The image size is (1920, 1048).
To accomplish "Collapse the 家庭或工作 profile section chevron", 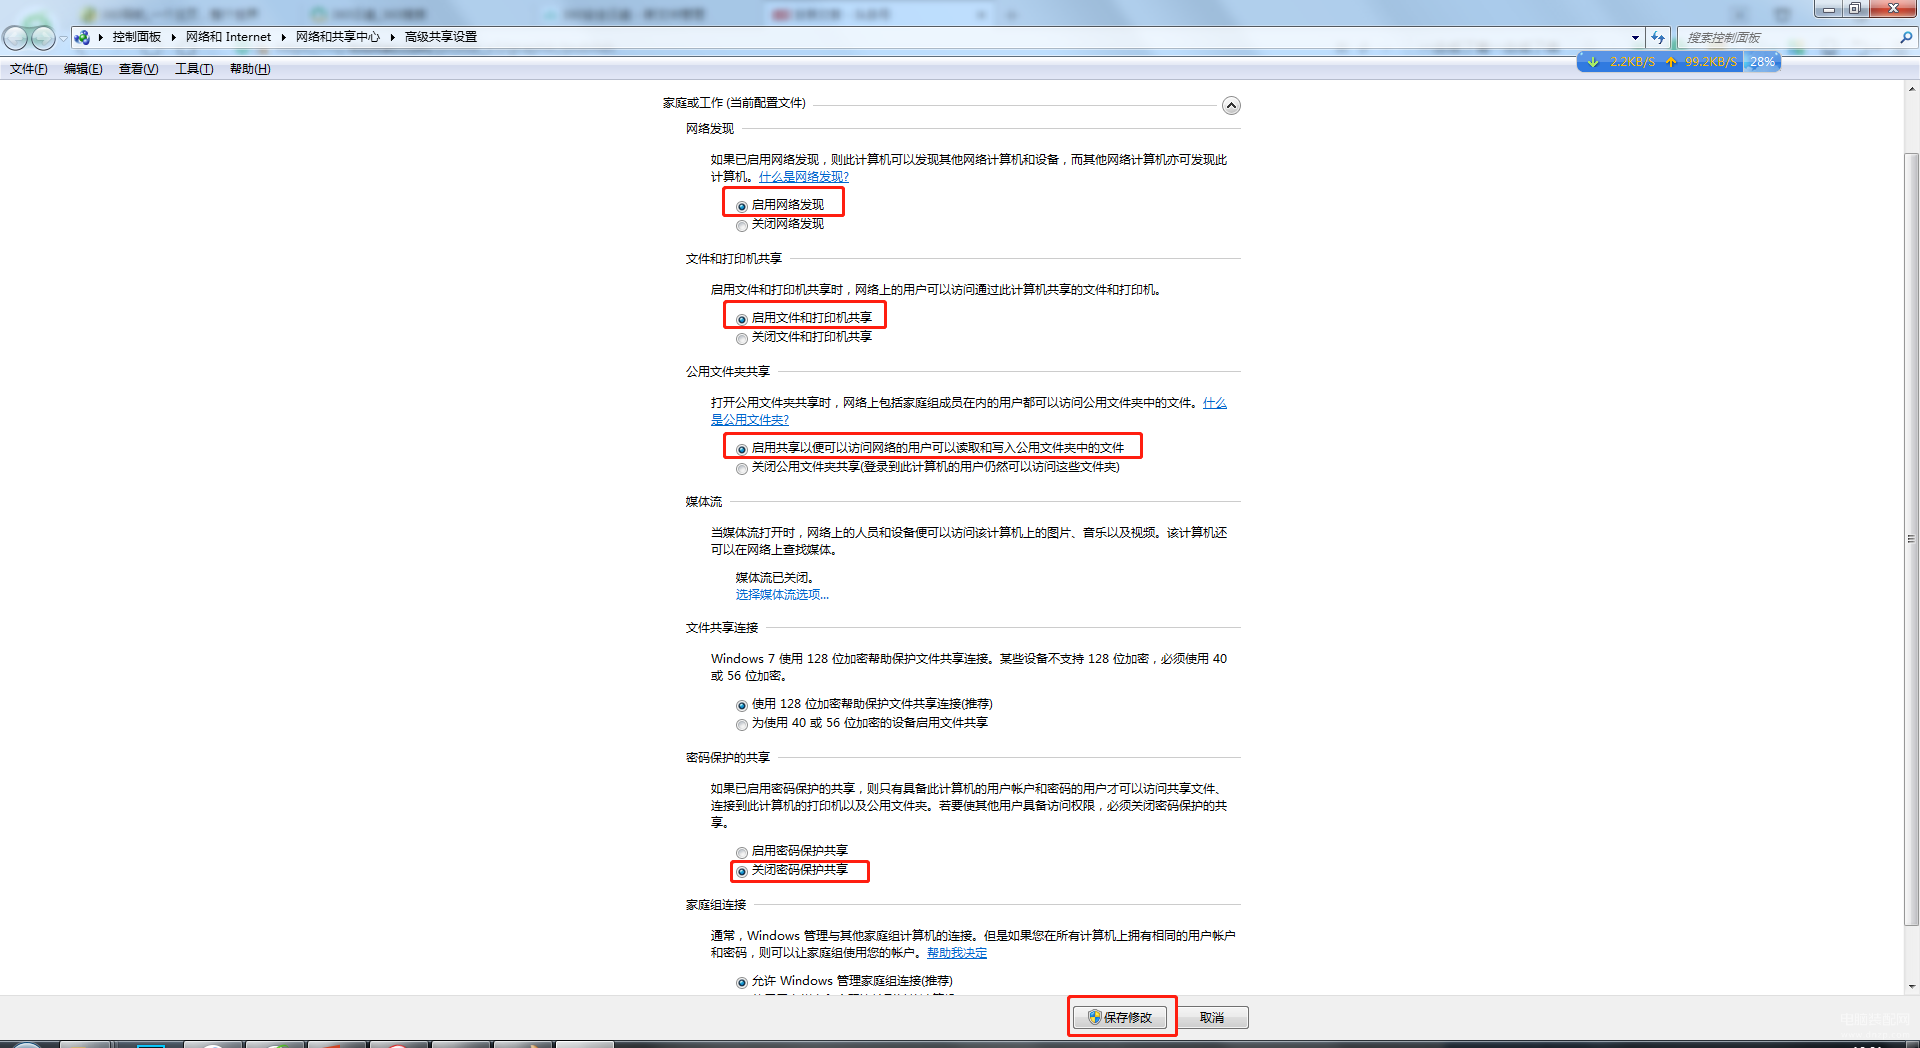I will (x=1231, y=106).
